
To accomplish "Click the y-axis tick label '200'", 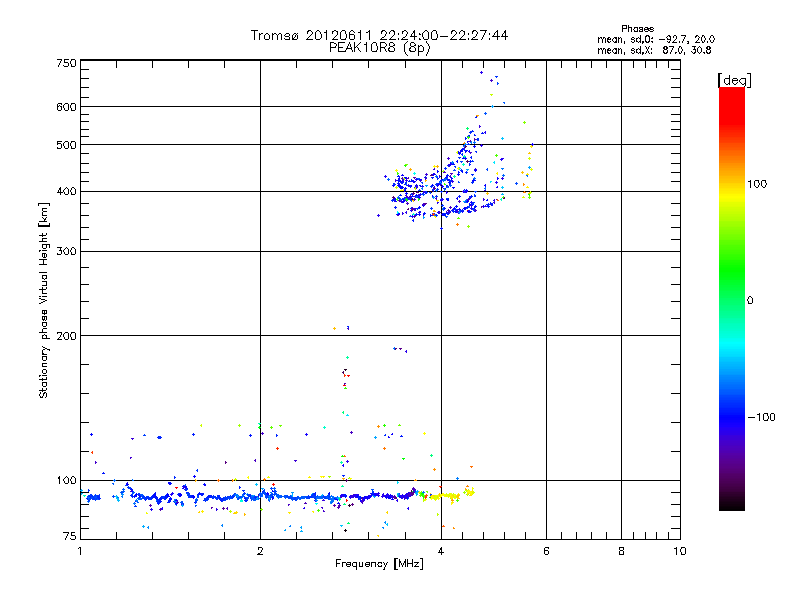I will (x=66, y=336).
